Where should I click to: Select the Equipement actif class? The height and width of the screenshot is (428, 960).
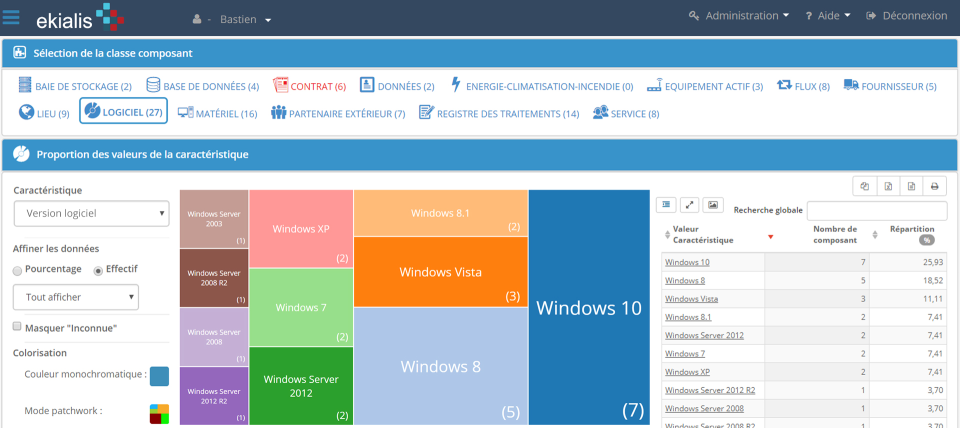[705, 86]
